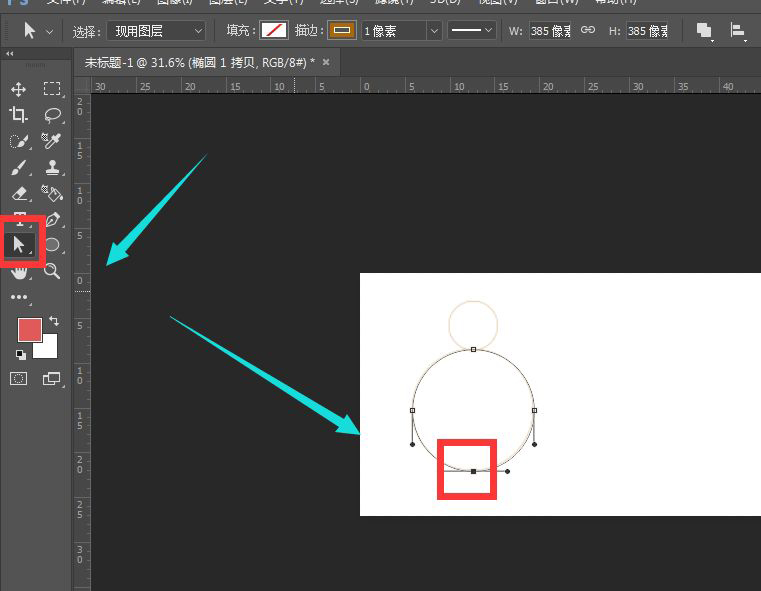
Task: Select the Clone Stamp tool
Action: [x=52, y=167]
